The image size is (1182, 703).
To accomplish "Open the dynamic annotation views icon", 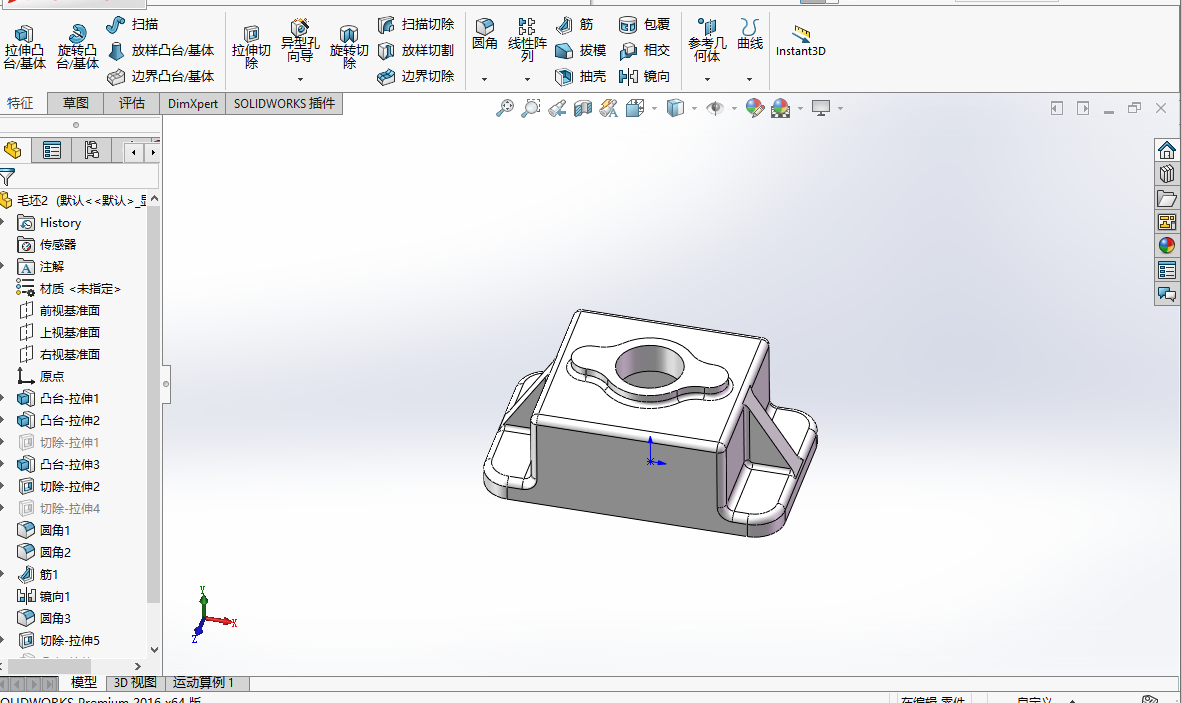I will click(x=608, y=109).
